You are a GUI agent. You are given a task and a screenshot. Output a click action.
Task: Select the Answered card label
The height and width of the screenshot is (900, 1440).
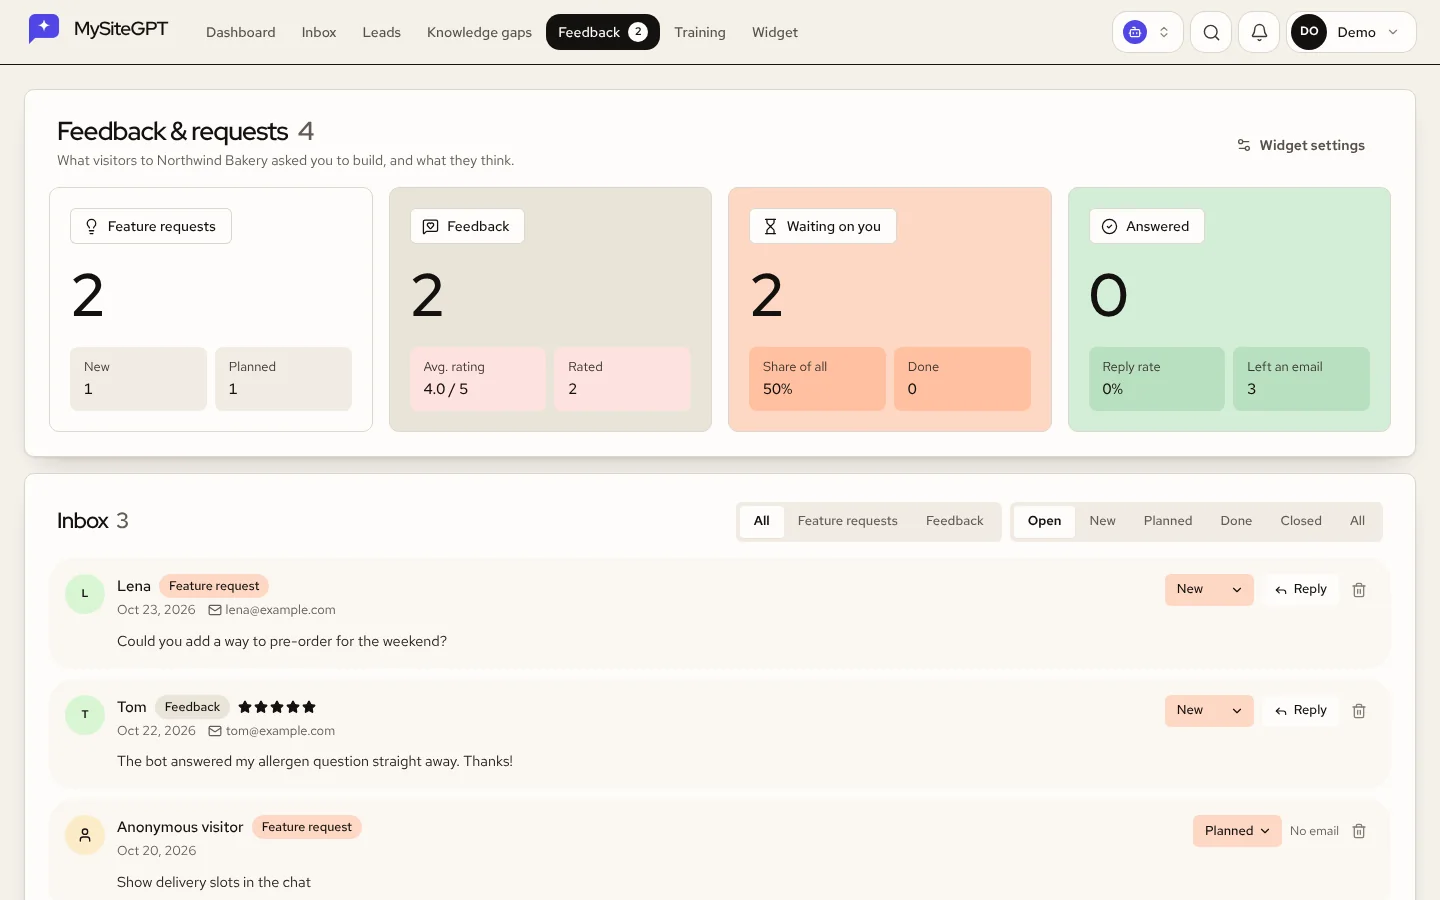(1147, 226)
